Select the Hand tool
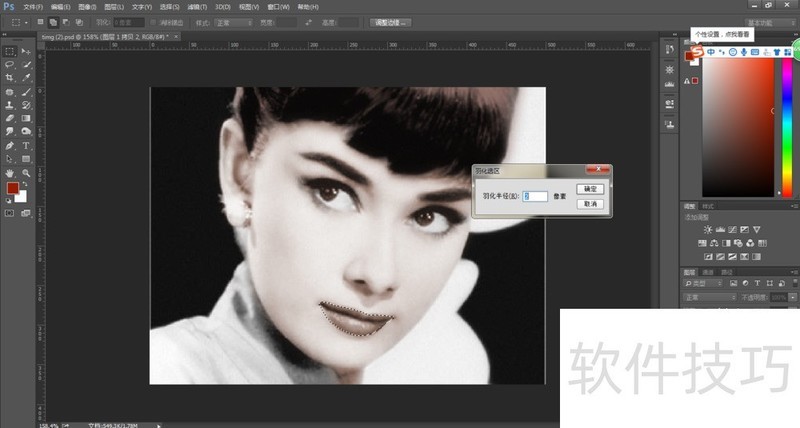 [x=10, y=172]
